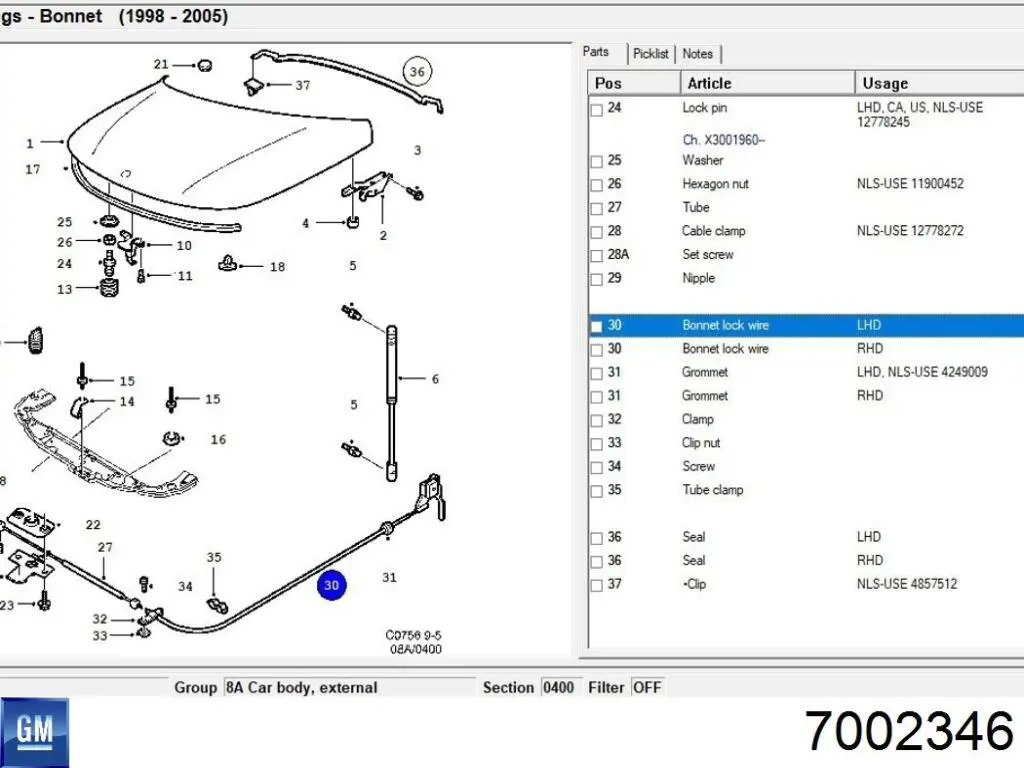
Task: Click the circled 36 callout in diagram
Action: (417, 72)
